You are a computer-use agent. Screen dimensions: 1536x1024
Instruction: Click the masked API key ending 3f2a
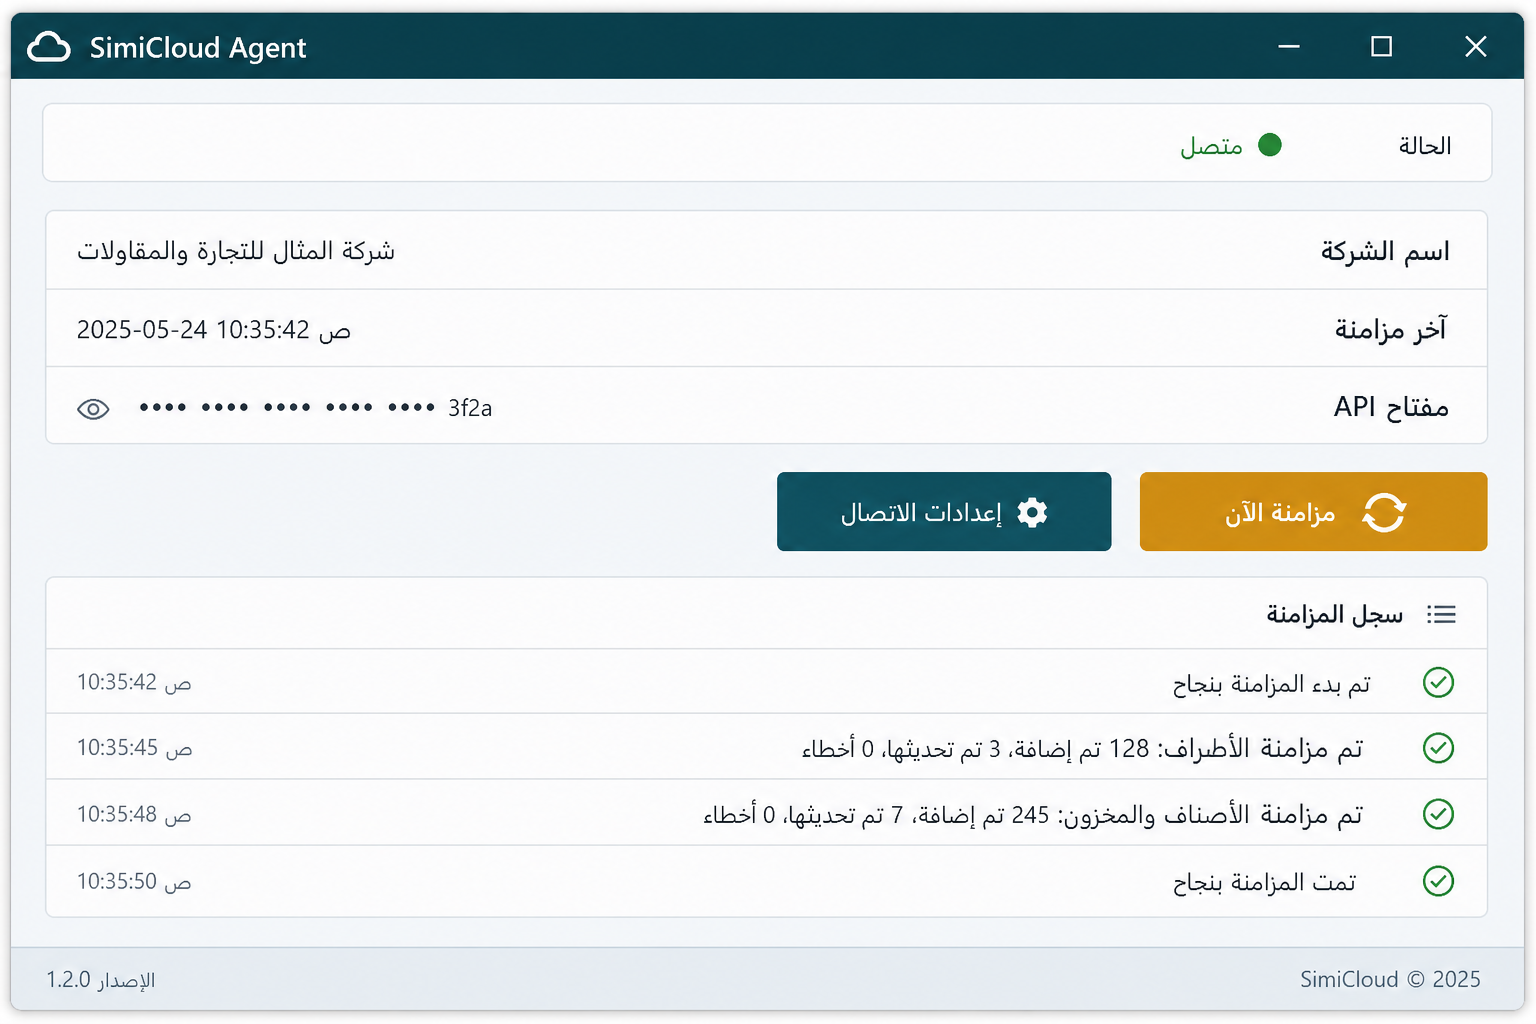(315, 408)
